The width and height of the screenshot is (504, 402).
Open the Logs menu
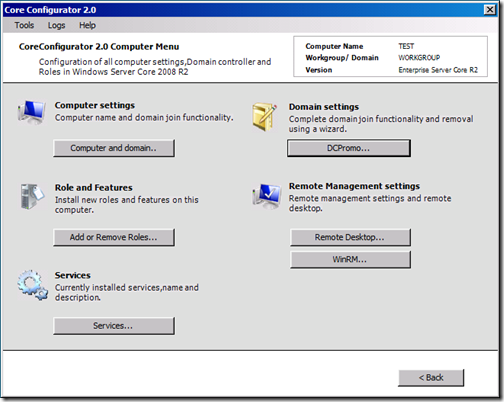pos(56,25)
